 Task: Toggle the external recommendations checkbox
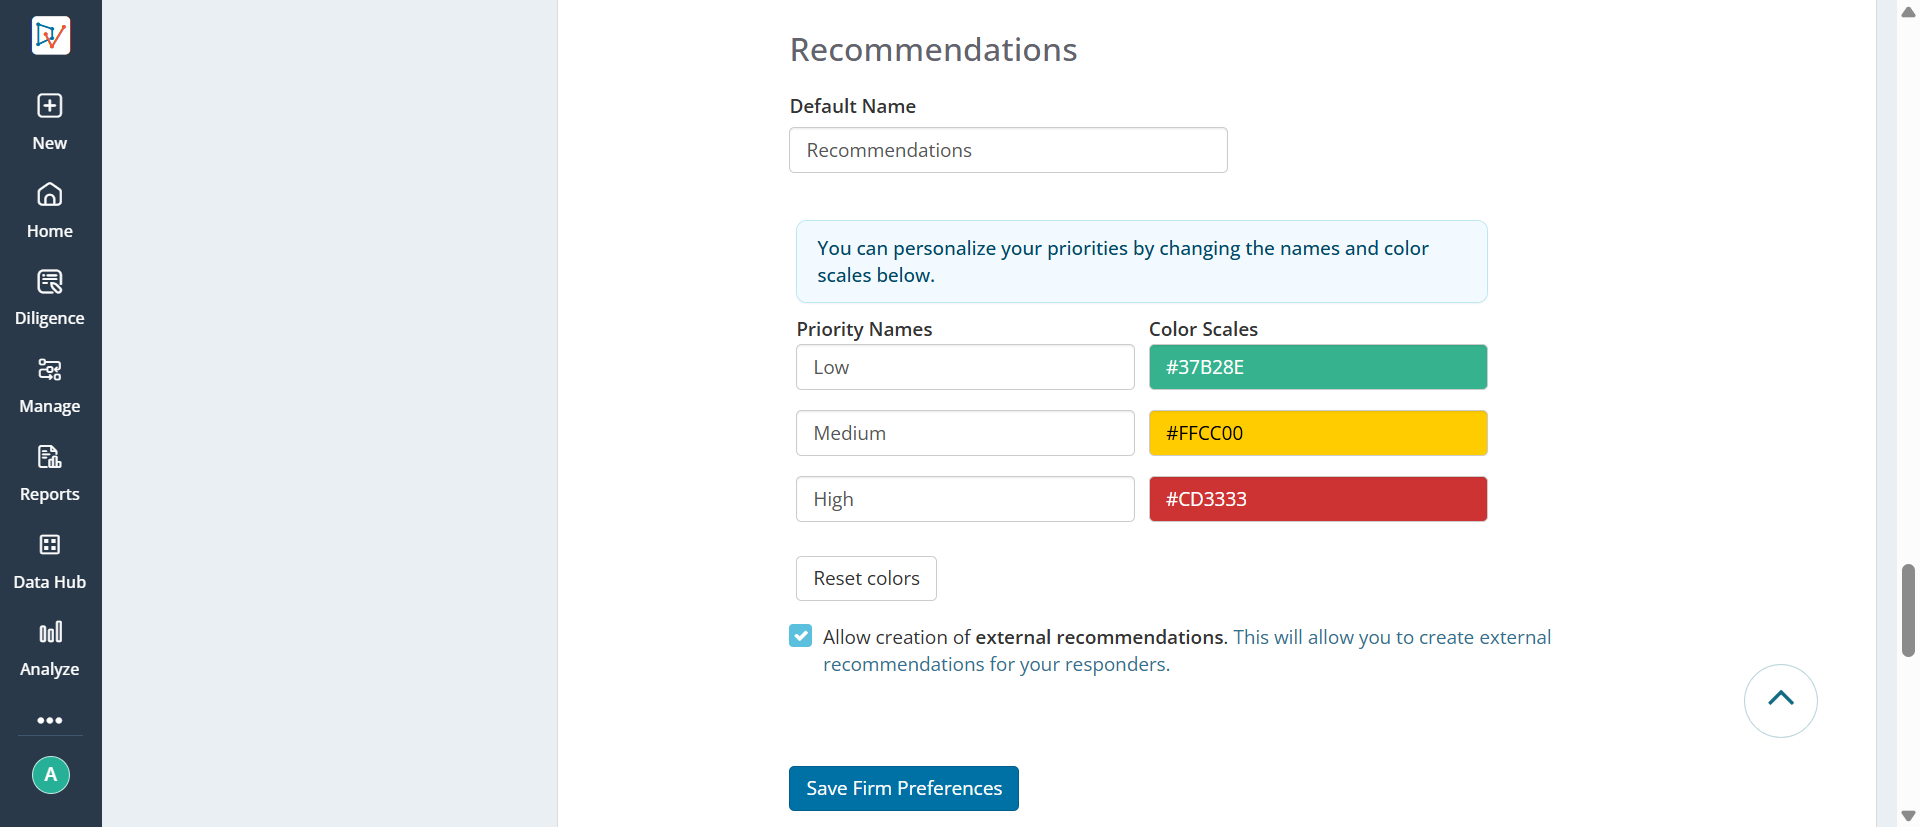[801, 636]
